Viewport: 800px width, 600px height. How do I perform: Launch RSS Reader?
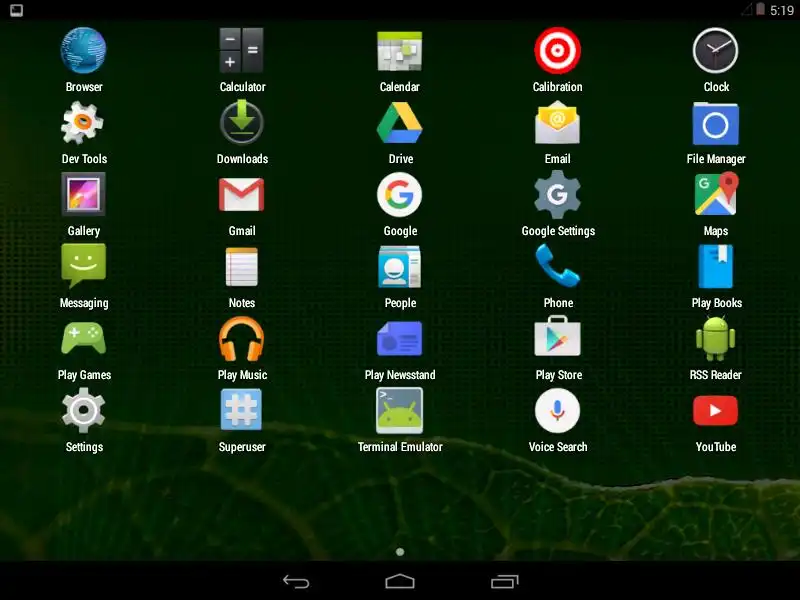point(715,338)
